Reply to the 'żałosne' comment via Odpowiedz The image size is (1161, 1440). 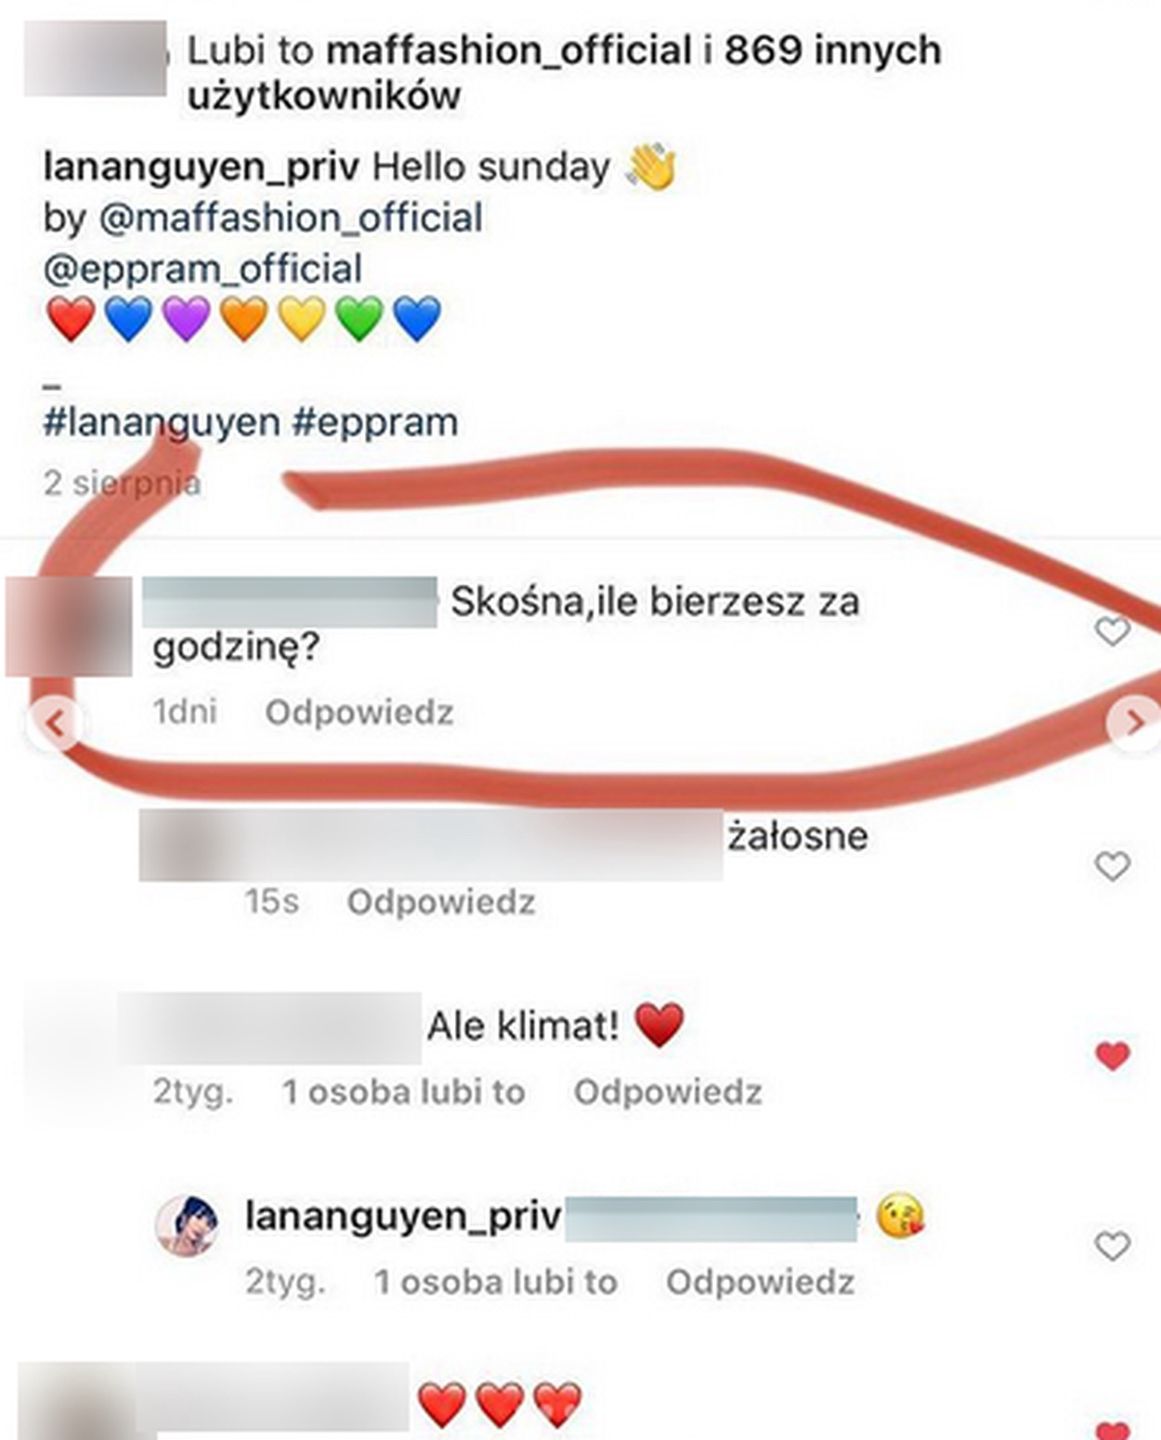pyautogui.click(x=441, y=902)
